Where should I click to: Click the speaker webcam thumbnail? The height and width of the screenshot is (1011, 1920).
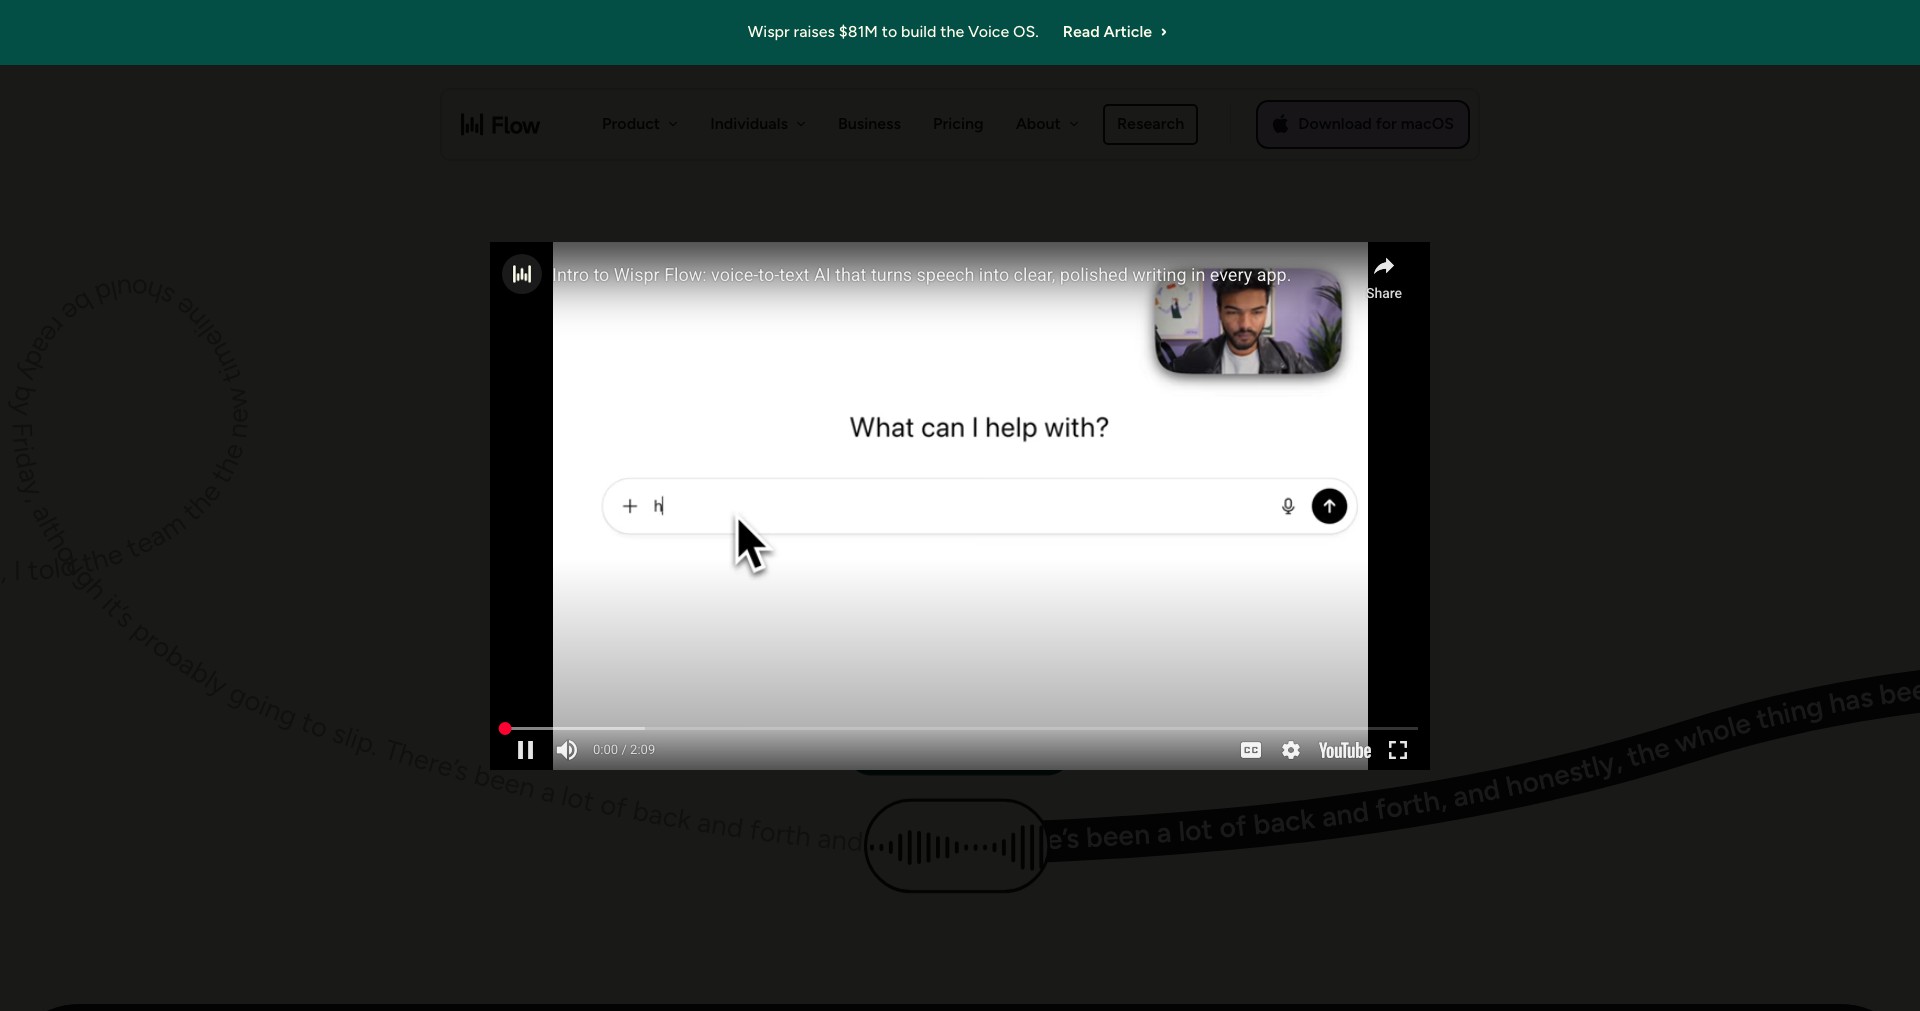point(1248,321)
